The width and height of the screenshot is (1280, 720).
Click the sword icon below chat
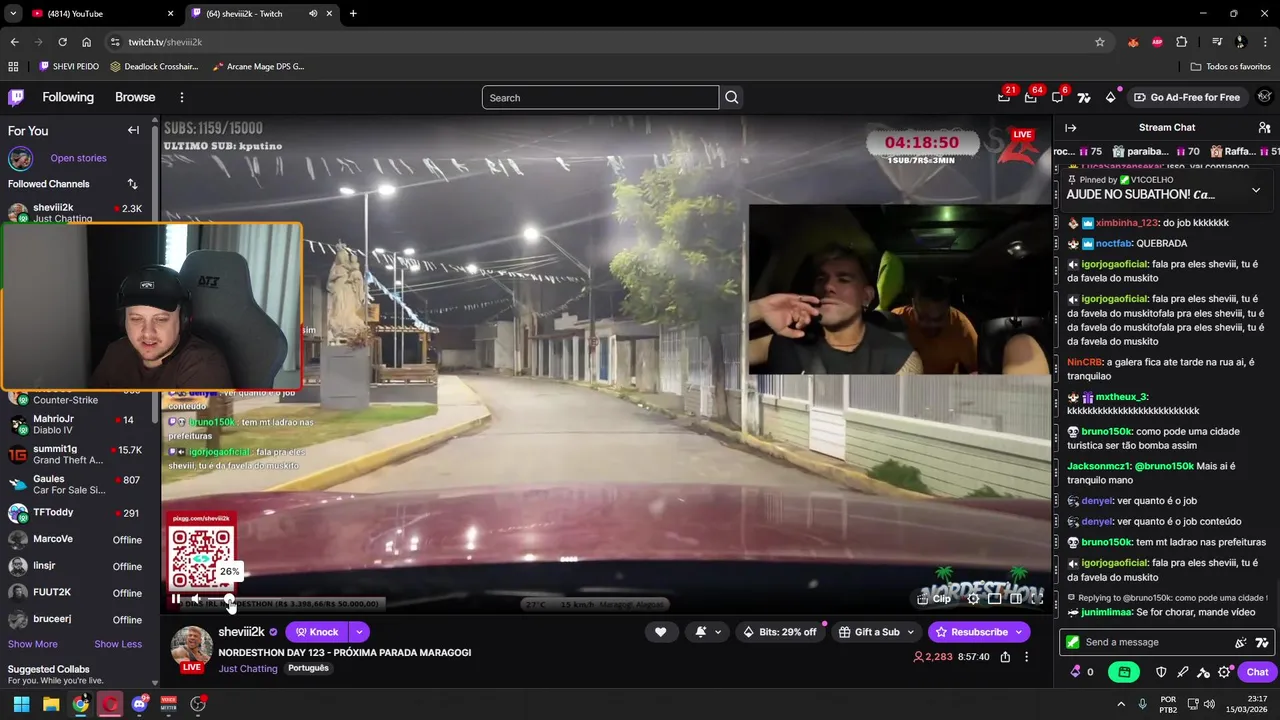pyautogui.click(x=1183, y=672)
